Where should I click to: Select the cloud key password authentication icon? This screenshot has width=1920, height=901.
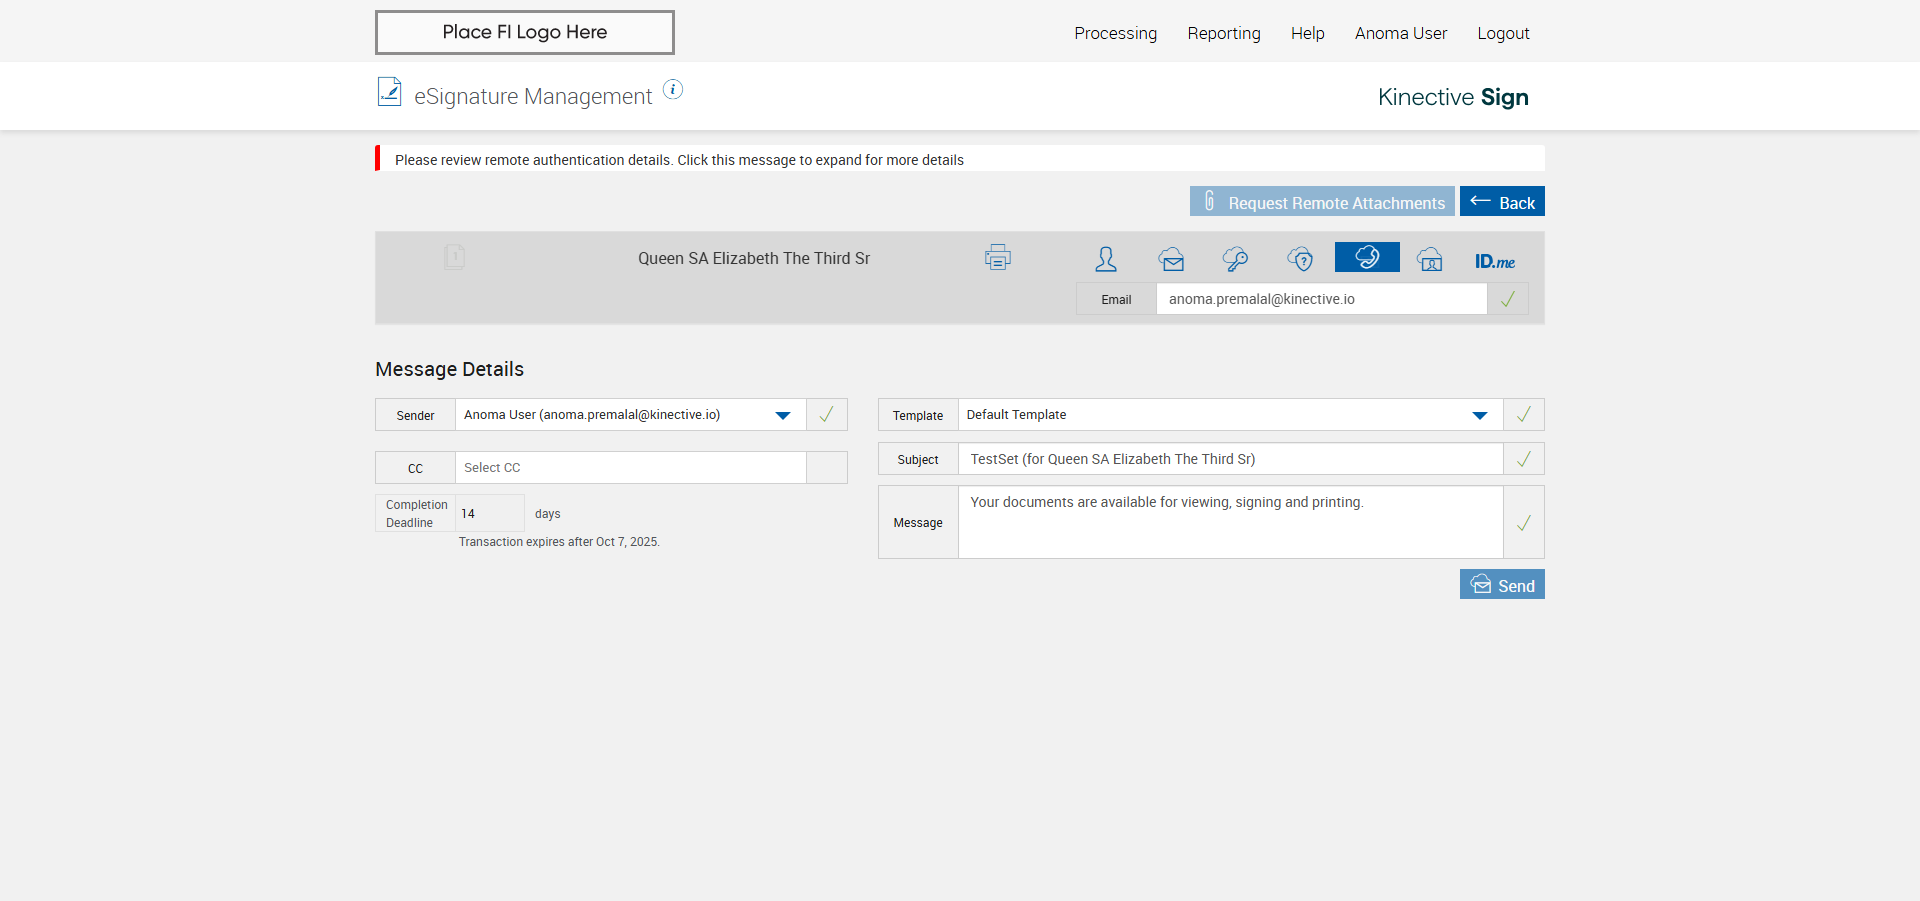pos(1235,259)
